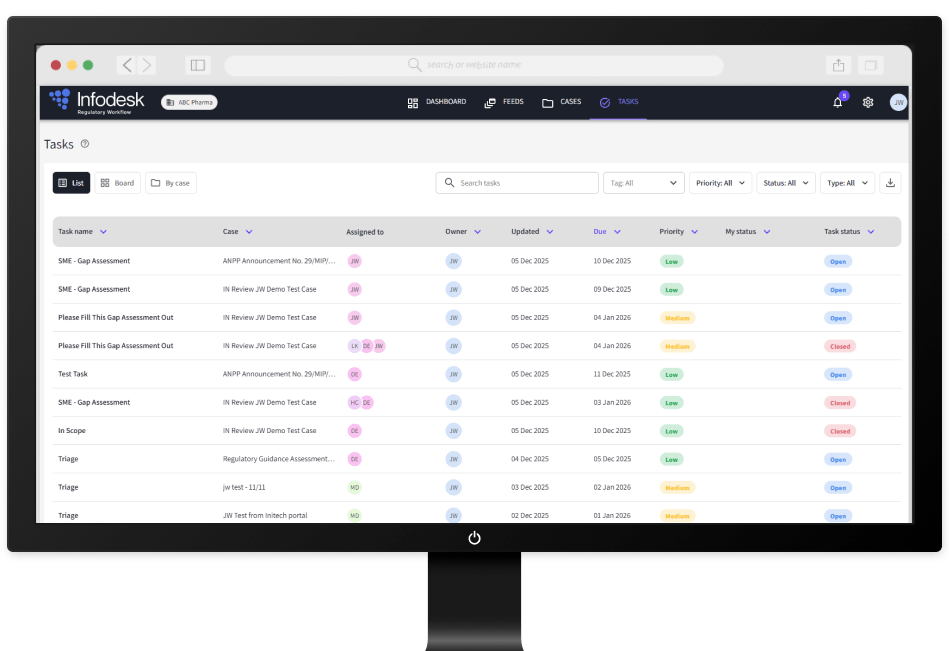Open the Status: All filter dropdown
949x651 pixels.
[x=785, y=183]
